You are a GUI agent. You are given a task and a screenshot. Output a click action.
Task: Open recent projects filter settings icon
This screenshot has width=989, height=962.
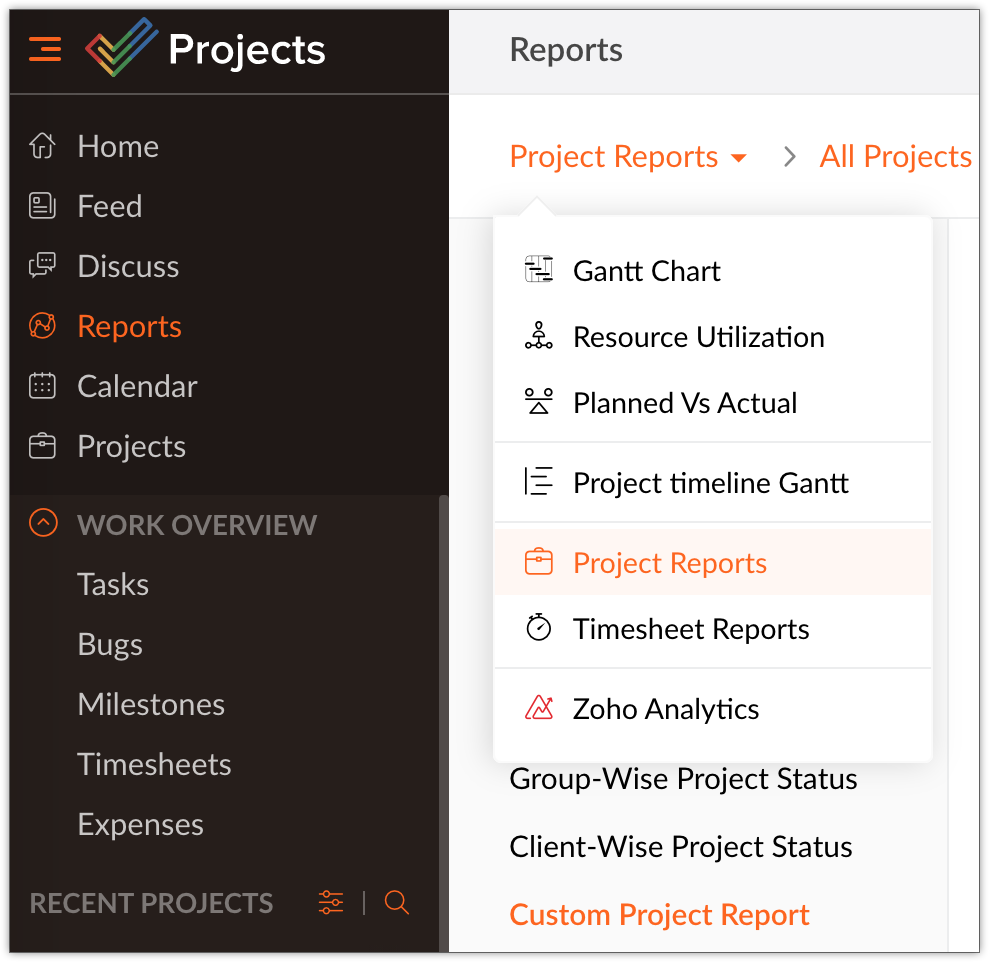coord(331,903)
